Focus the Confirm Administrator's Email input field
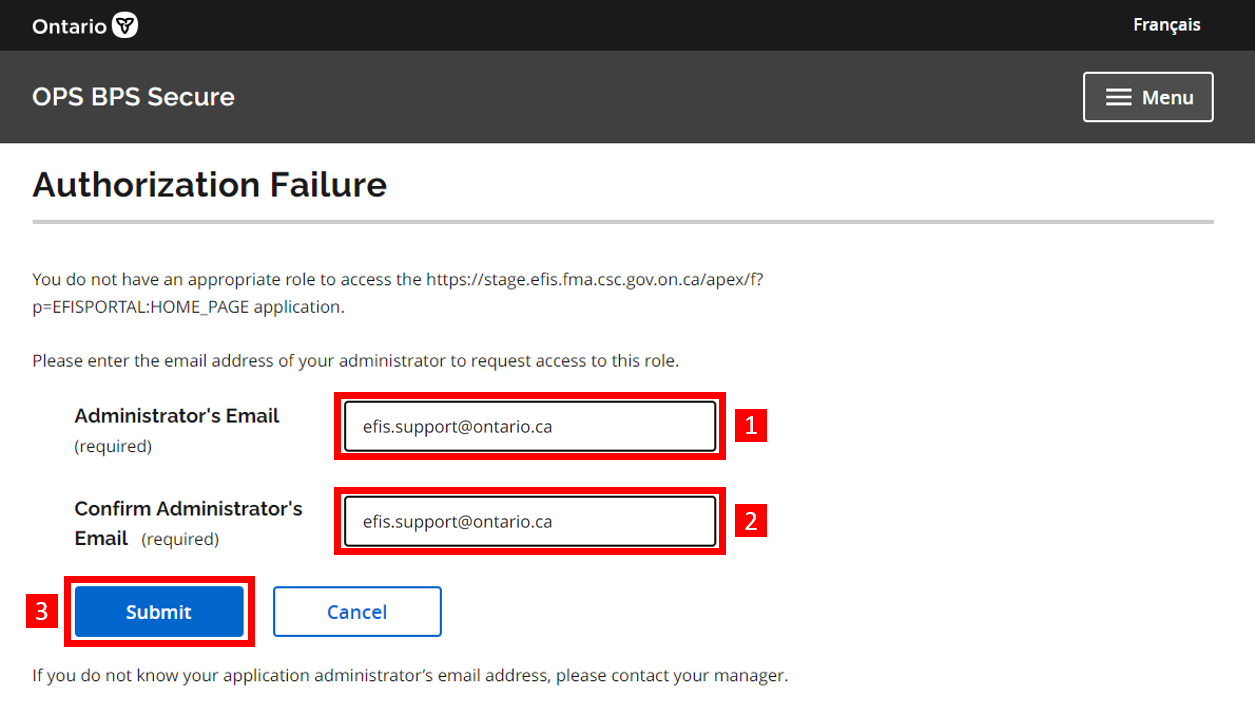1255x721 pixels. click(530, 522)
